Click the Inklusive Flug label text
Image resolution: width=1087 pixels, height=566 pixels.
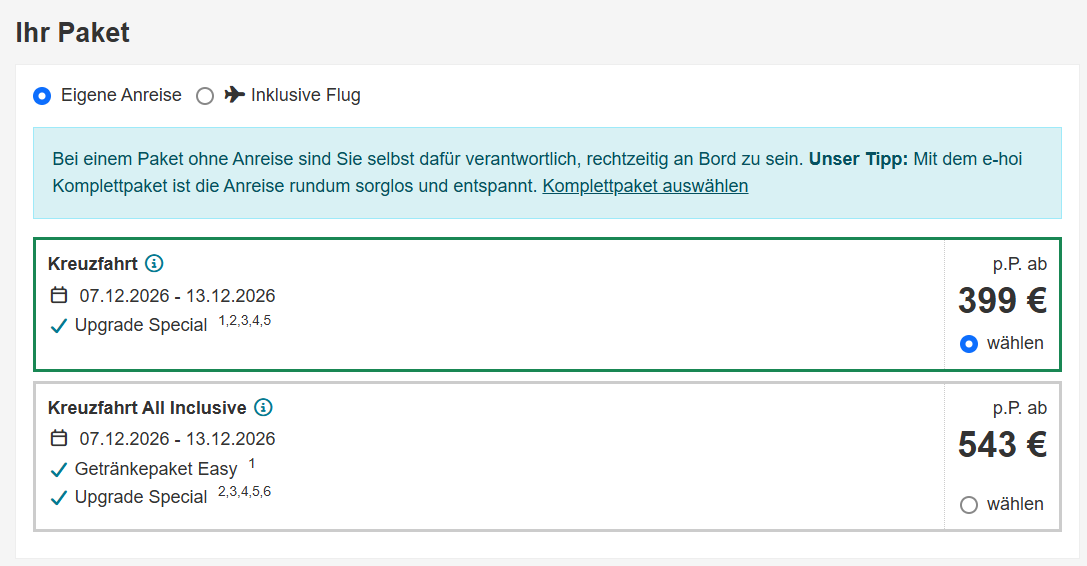[306, 95]
